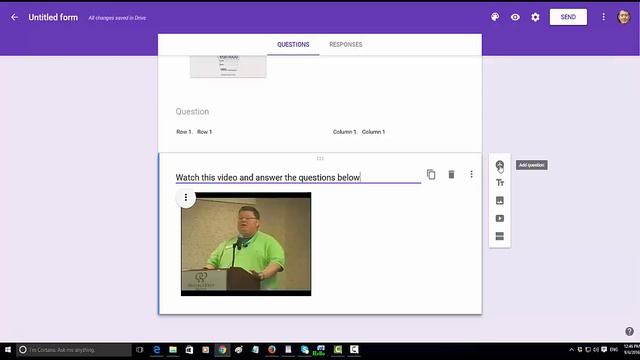Open the more options menu beside SEND
The width and height of the screenshot is (640, 360).
[603, 17]
